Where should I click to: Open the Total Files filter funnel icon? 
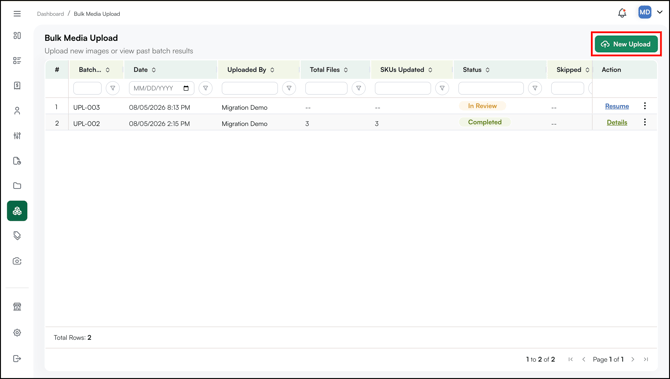tap(359, 88)
